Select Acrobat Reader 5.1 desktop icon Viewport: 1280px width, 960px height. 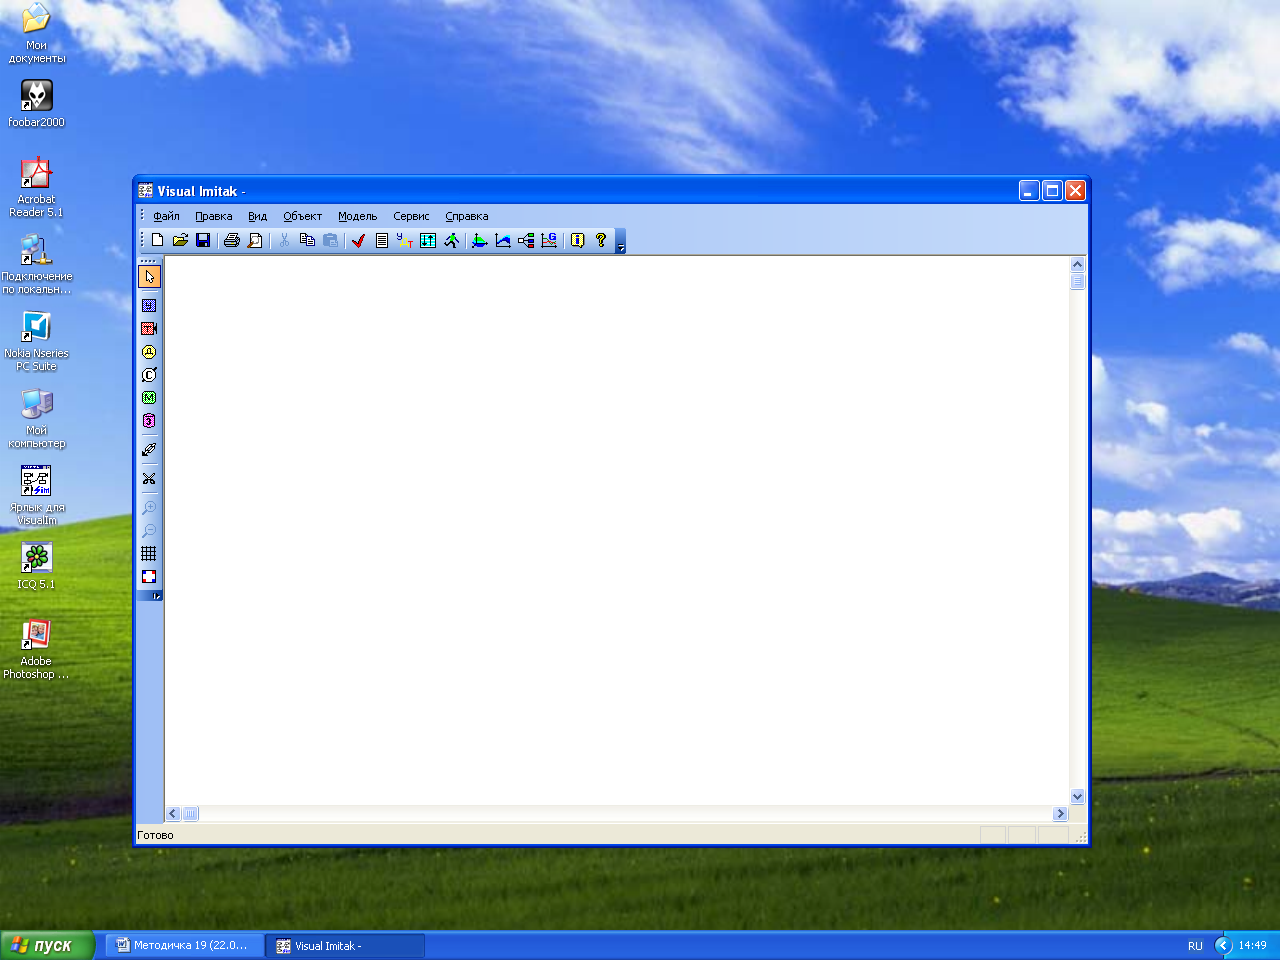click(x=36, y=187)
